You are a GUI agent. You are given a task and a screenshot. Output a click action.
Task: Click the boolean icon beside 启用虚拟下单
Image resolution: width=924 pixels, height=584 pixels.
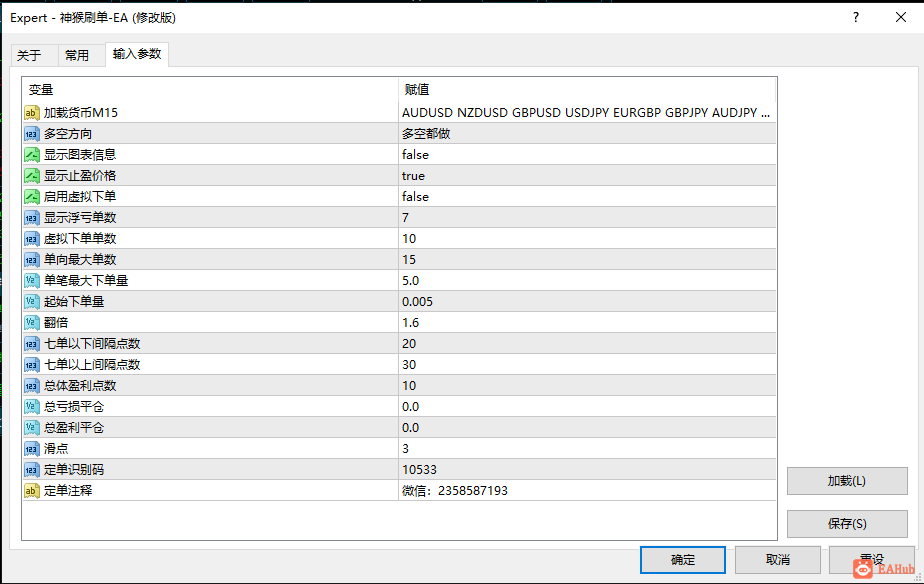click(32, 197)
